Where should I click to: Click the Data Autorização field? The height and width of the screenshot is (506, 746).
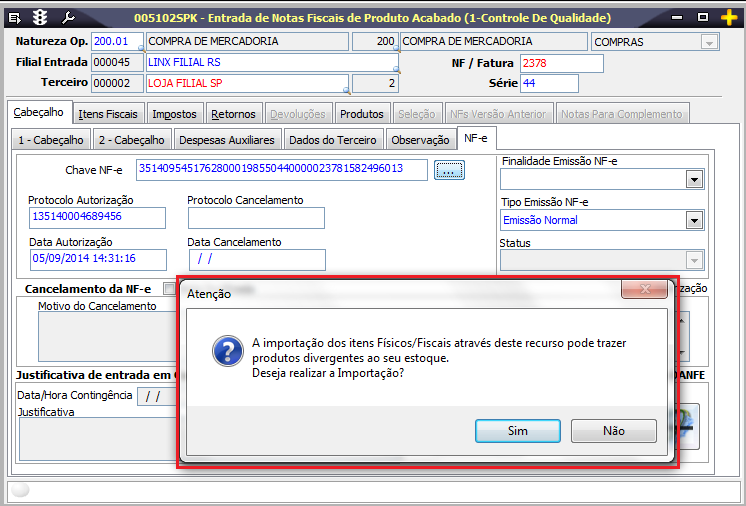[98, 260]
